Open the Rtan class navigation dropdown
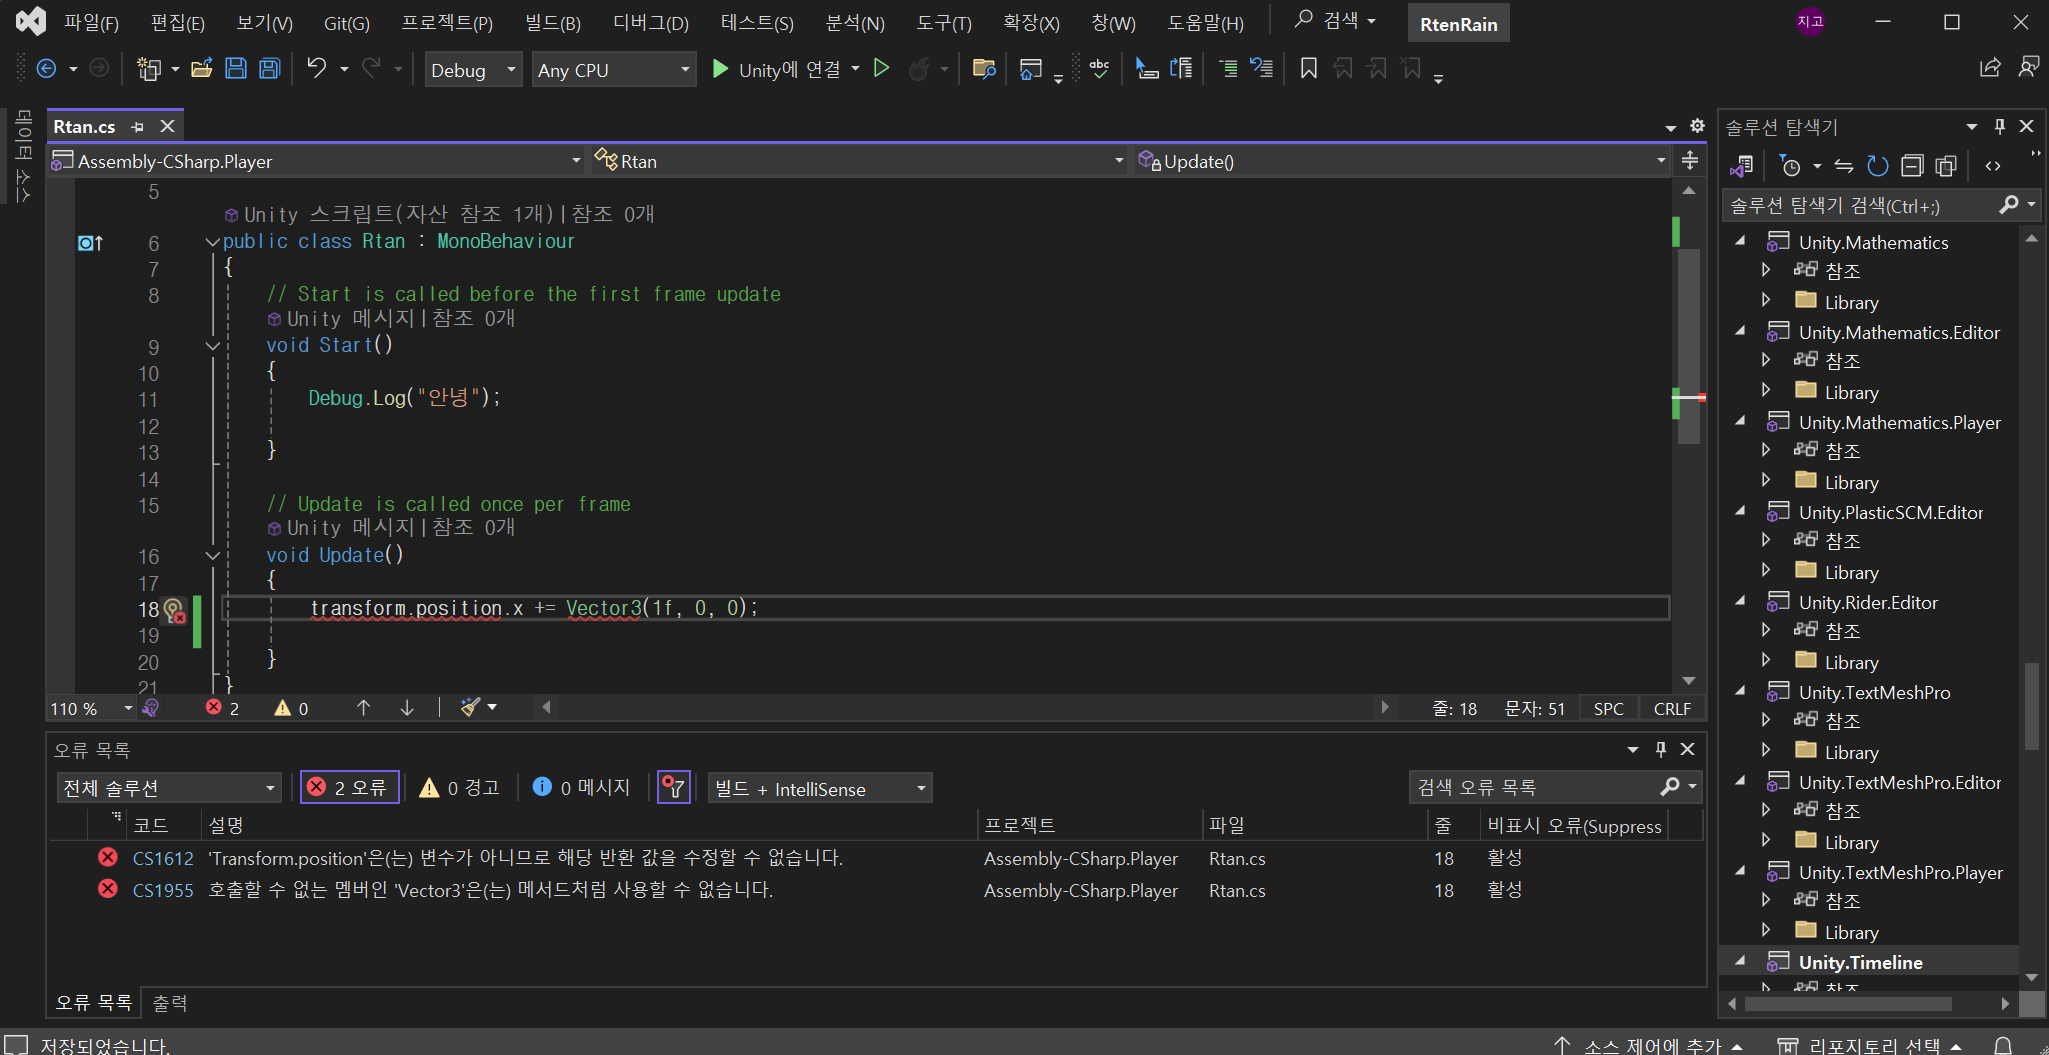This screenshot has width=2049, height=1055. coord(858,161)
